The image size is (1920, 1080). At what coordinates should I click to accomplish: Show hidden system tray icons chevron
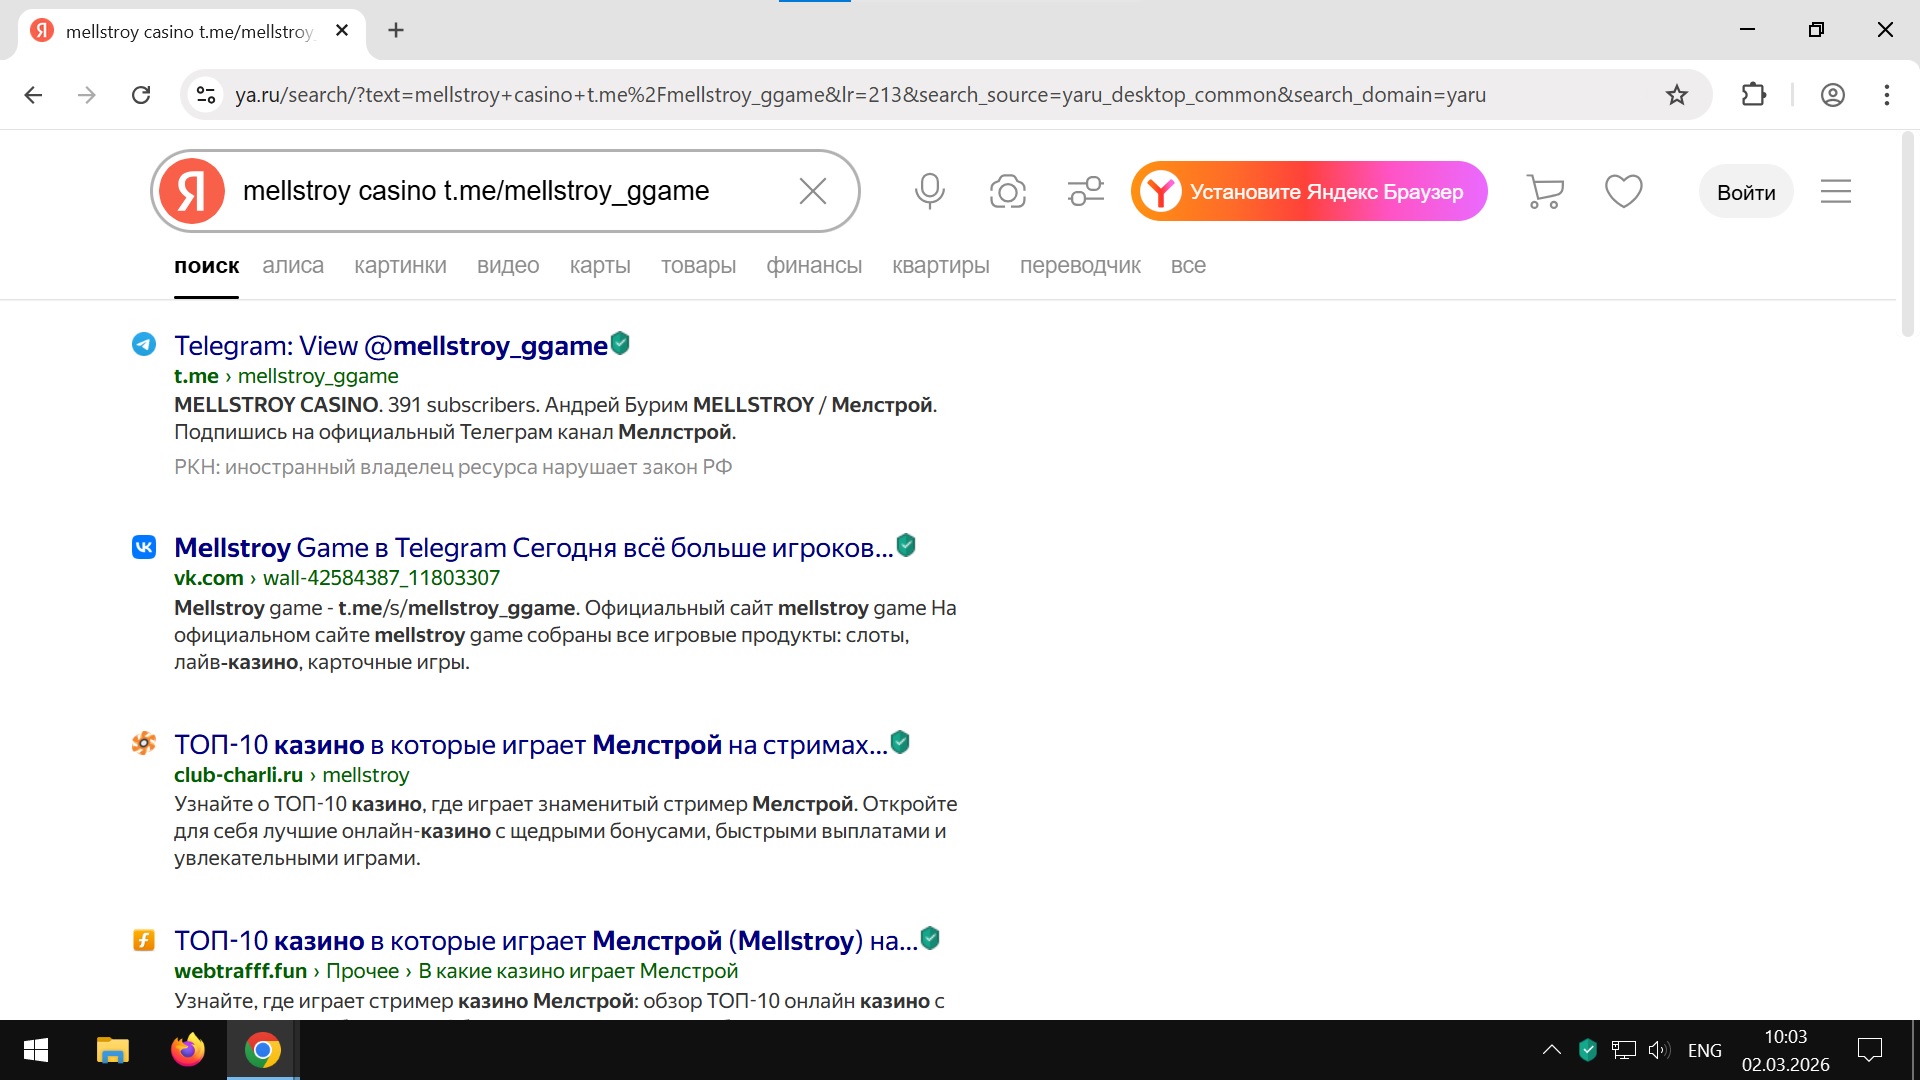[x=1551, y=1050]
